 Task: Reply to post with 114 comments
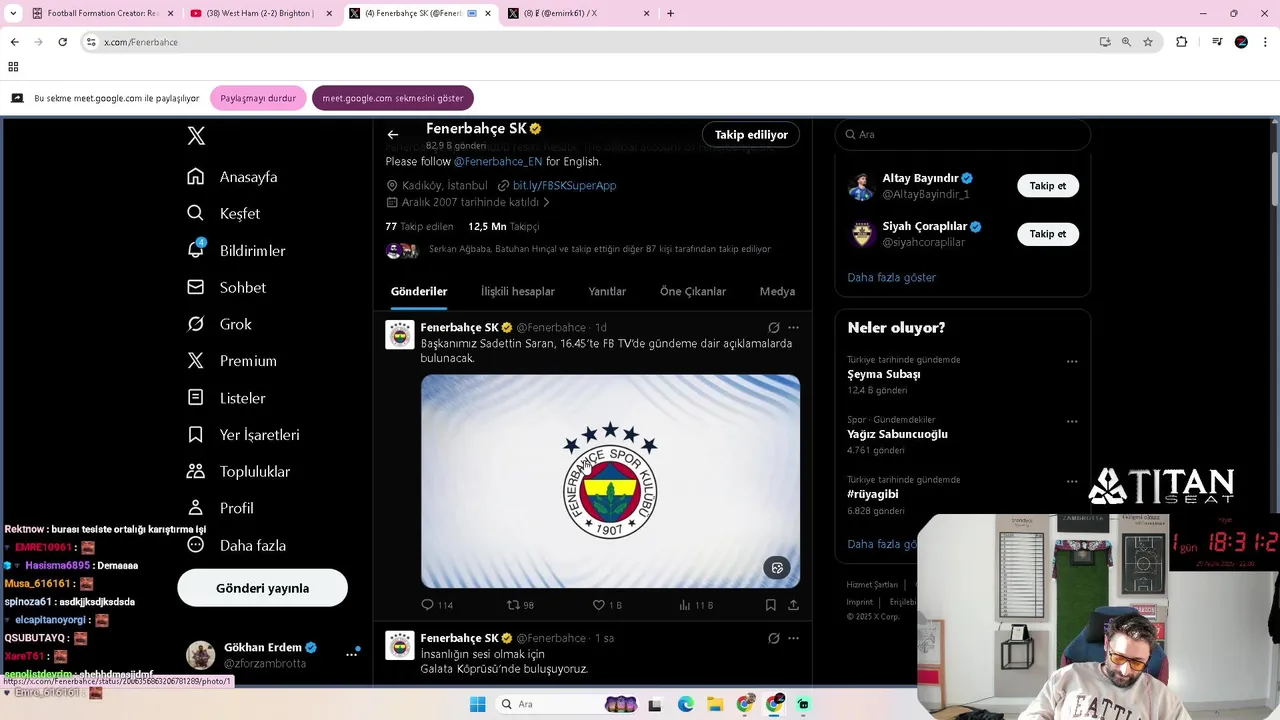tap(437, 605)
